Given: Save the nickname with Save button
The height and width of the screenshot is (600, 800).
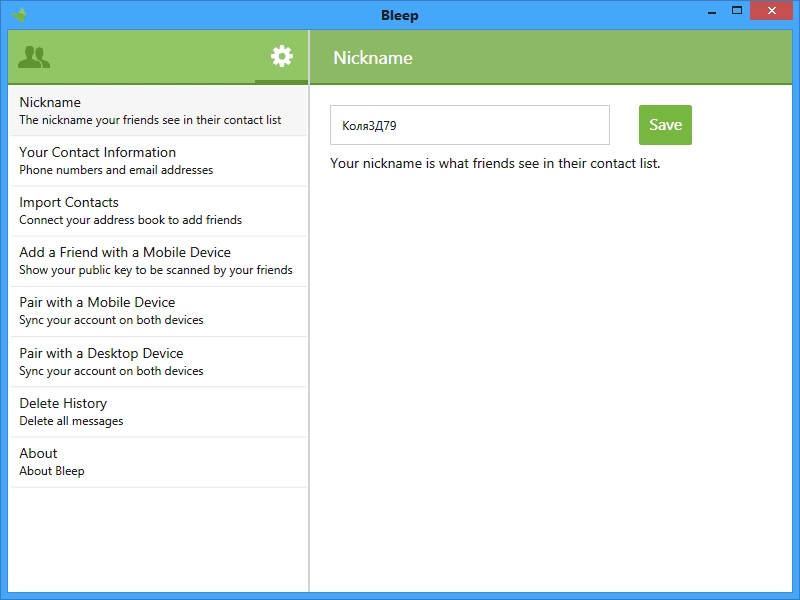Looking at the screenshot, I should pos(665,125).
